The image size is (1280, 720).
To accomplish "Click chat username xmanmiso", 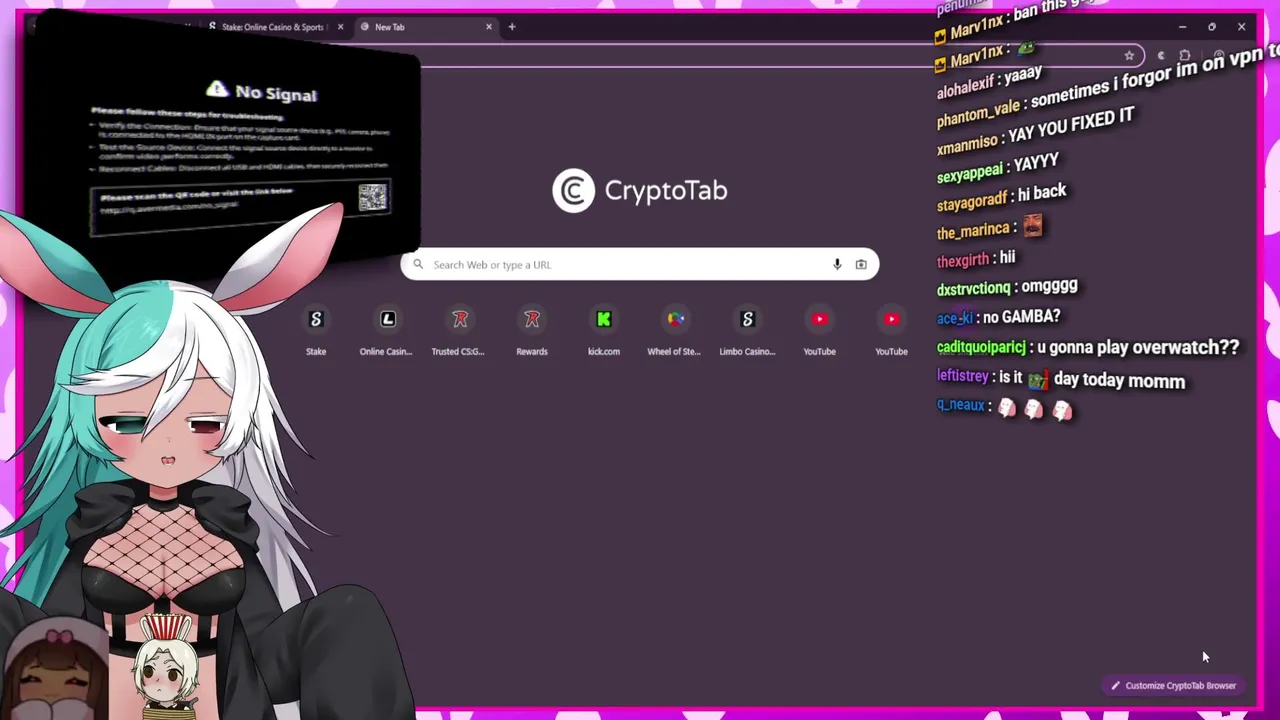I will click(x=967, y=145).
